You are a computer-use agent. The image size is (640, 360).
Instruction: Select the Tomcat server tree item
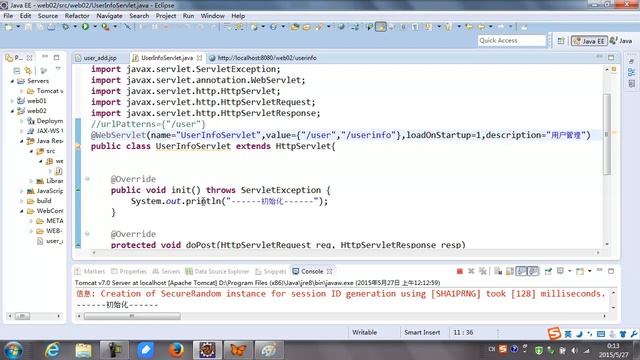click(45, 91)
